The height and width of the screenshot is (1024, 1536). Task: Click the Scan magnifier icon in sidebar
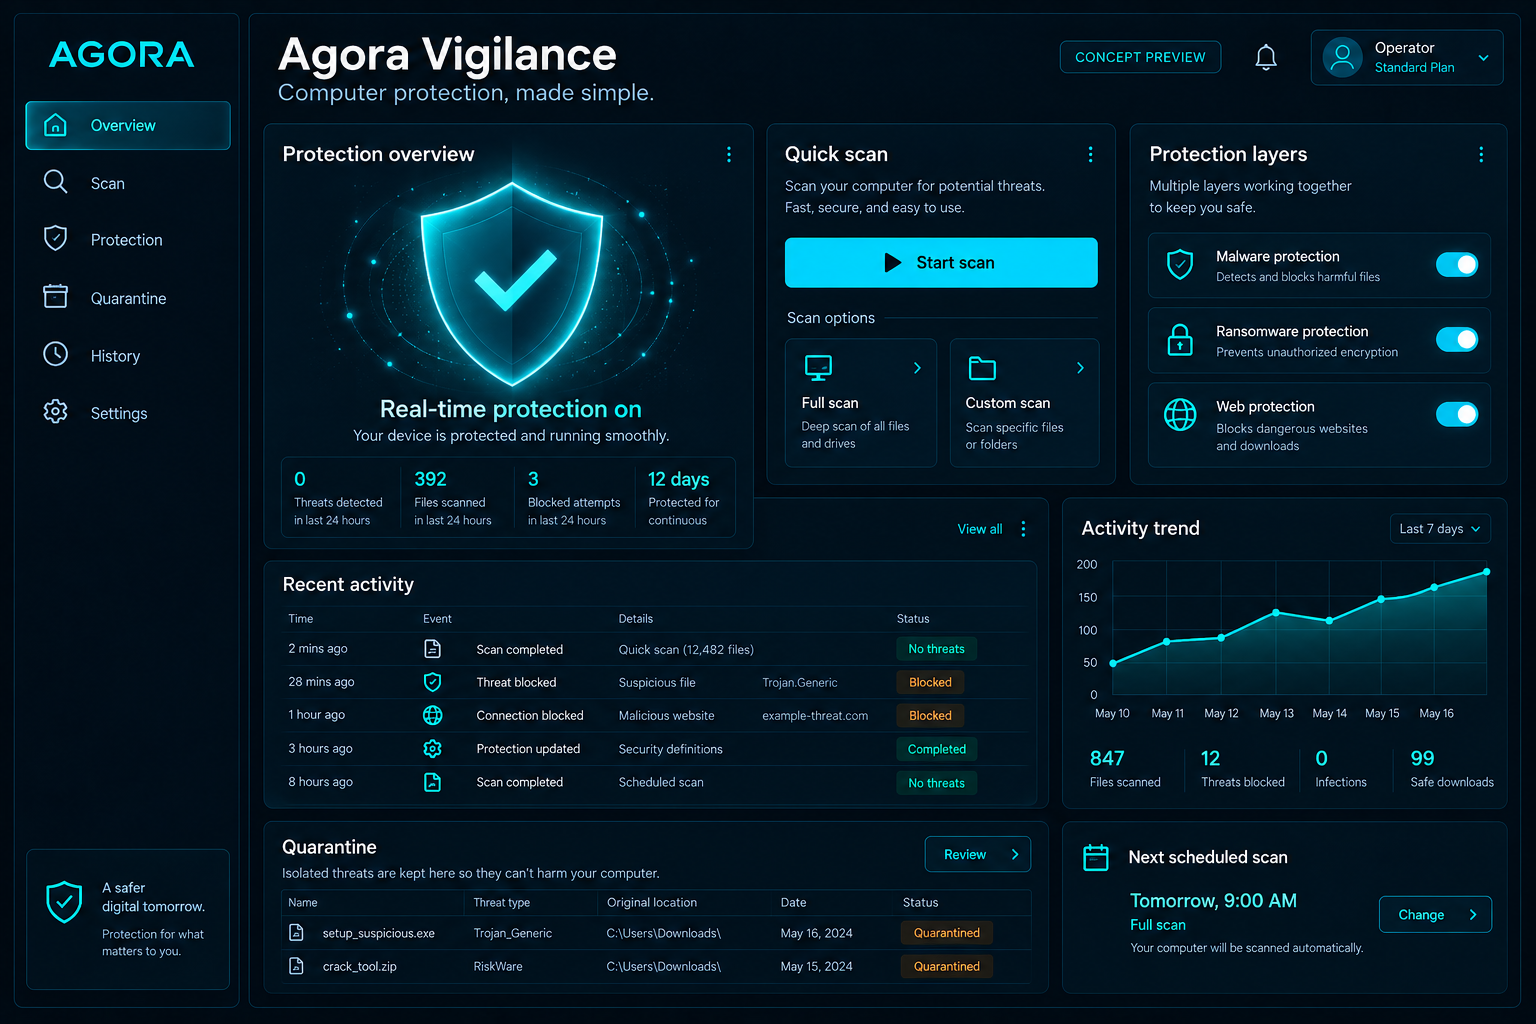tap(56, 182)
